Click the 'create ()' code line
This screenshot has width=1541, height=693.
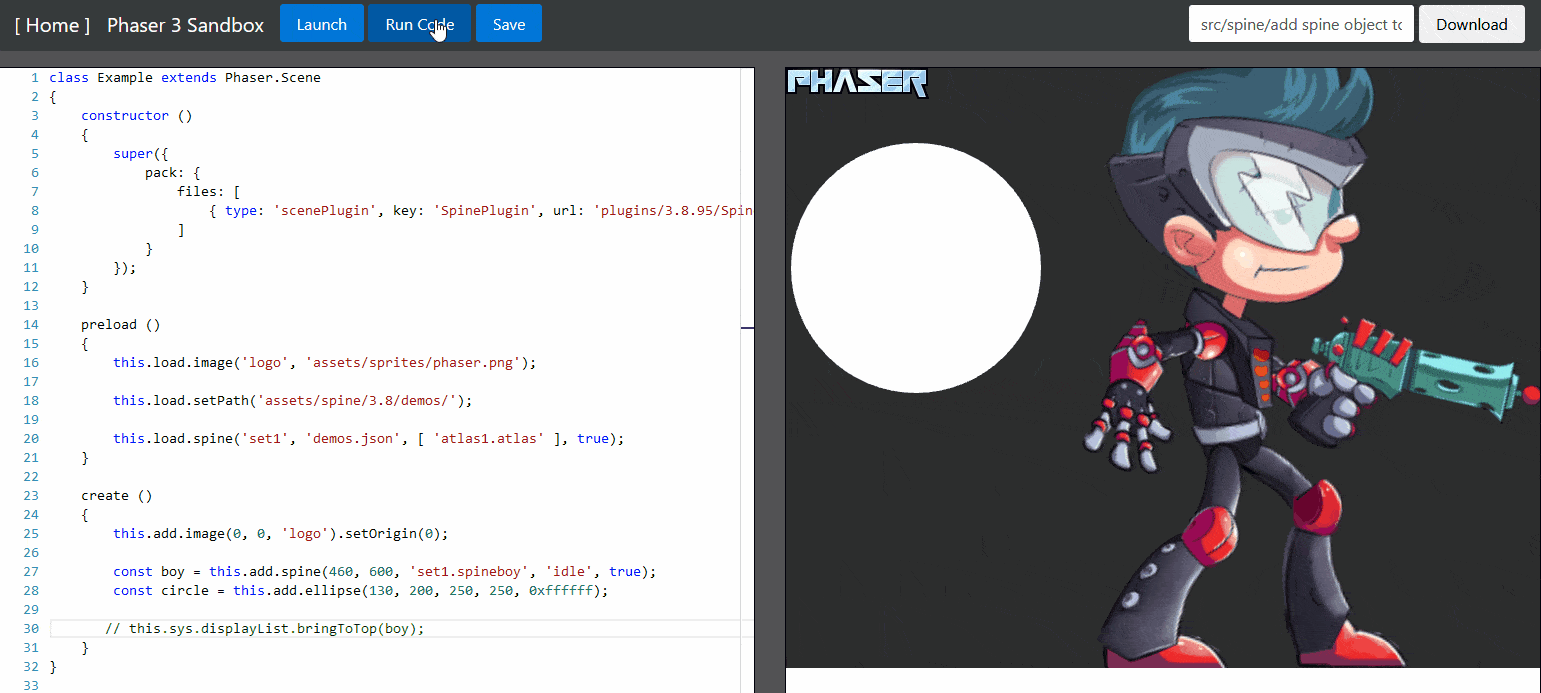117,495
